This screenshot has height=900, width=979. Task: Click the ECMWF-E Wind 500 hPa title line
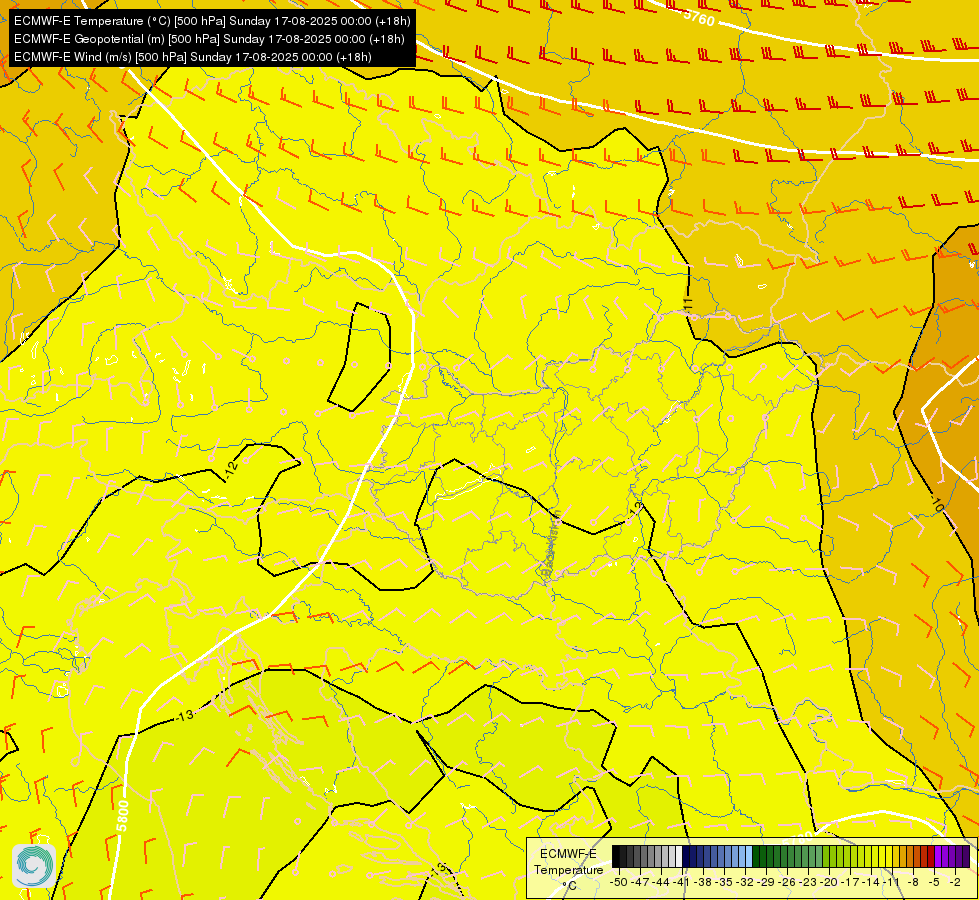(x=193, y=57)
